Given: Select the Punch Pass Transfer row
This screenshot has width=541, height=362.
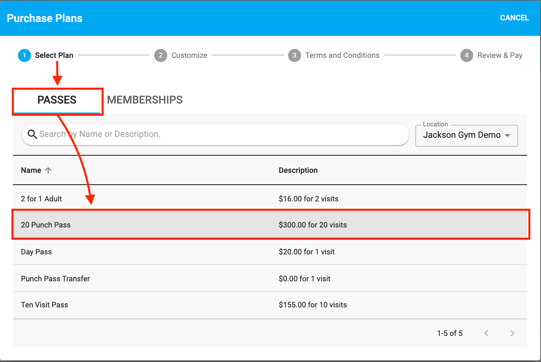Looking at the screenshot, I should click(x=270, y=278).
